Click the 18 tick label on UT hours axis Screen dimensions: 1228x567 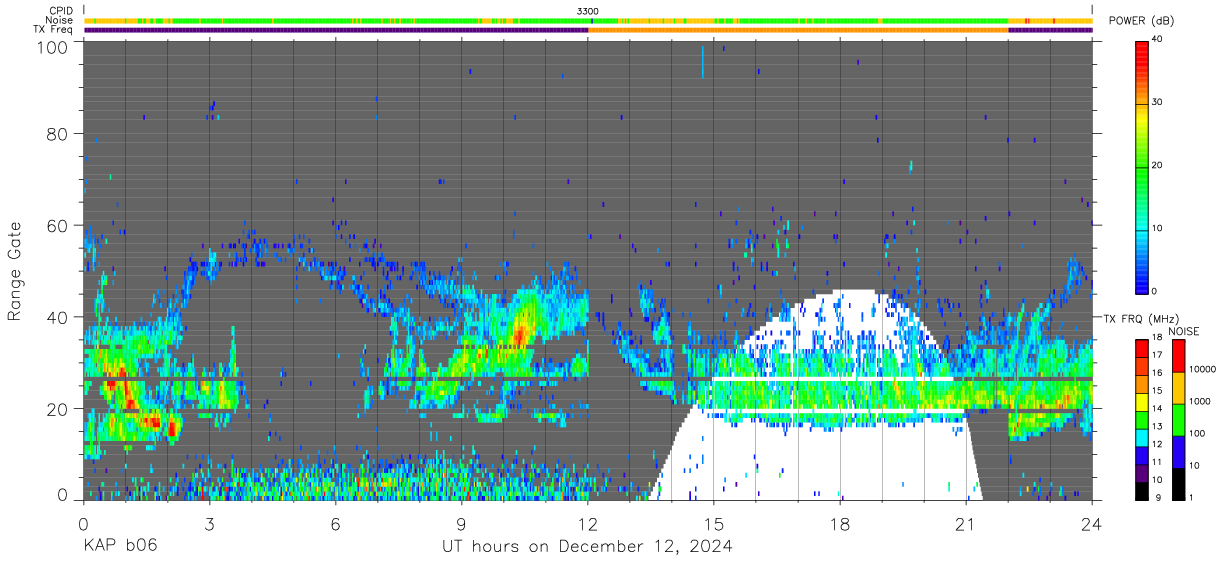(x=840, y=523)
